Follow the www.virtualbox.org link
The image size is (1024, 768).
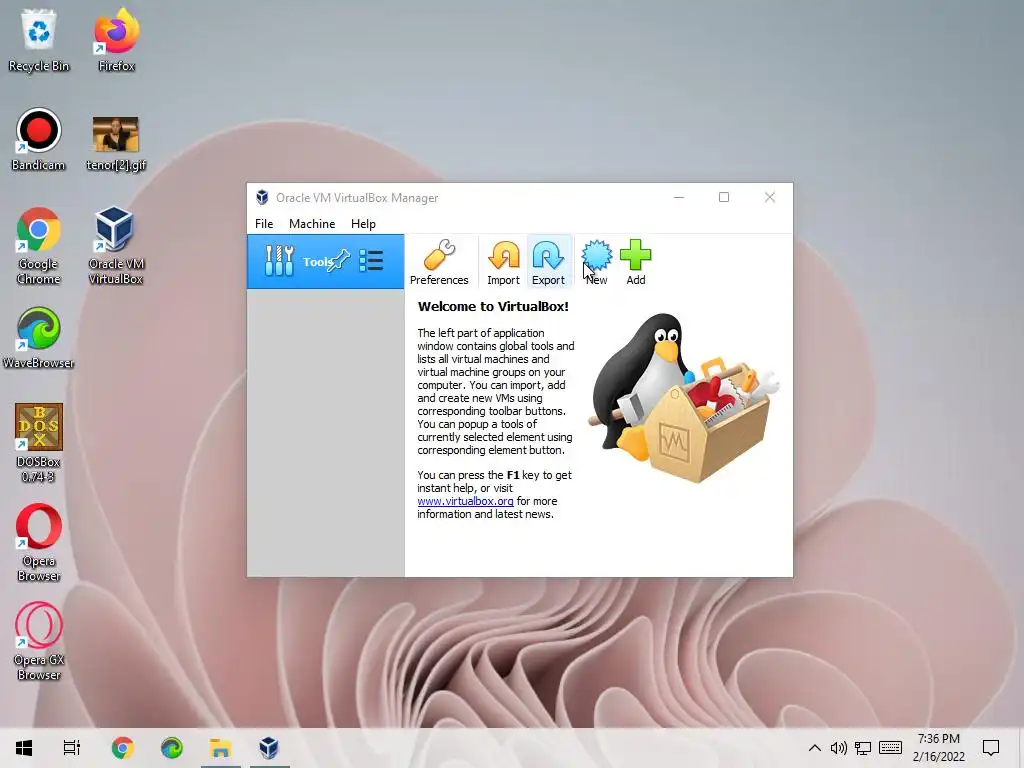pos(465,501)
